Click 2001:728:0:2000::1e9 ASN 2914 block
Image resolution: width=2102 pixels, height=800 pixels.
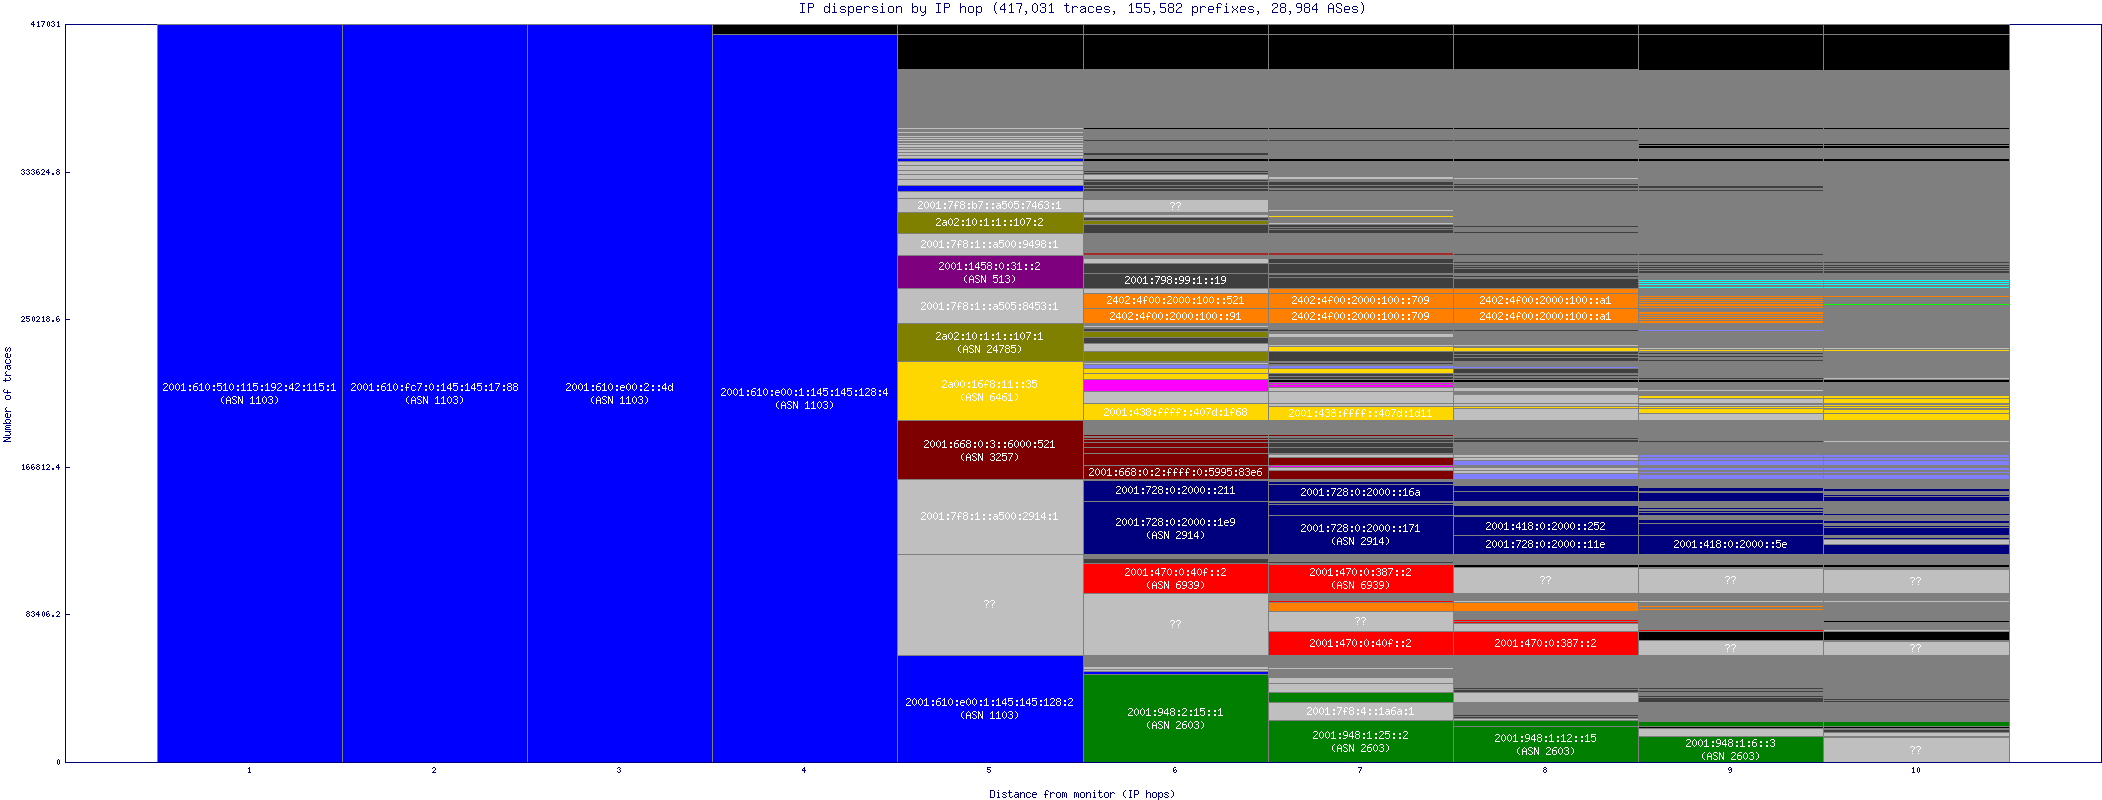1175,528
